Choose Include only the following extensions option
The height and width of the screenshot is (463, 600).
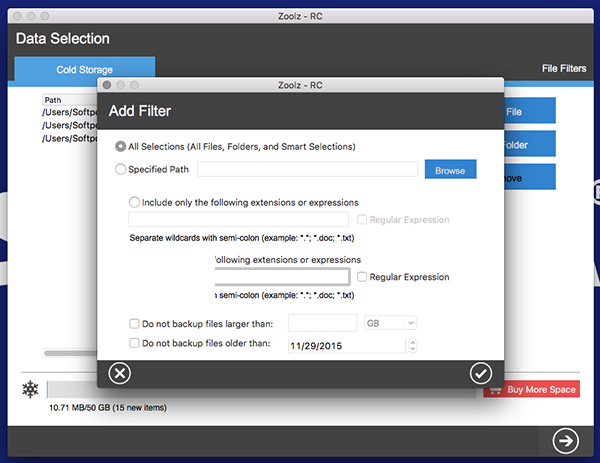134,202
